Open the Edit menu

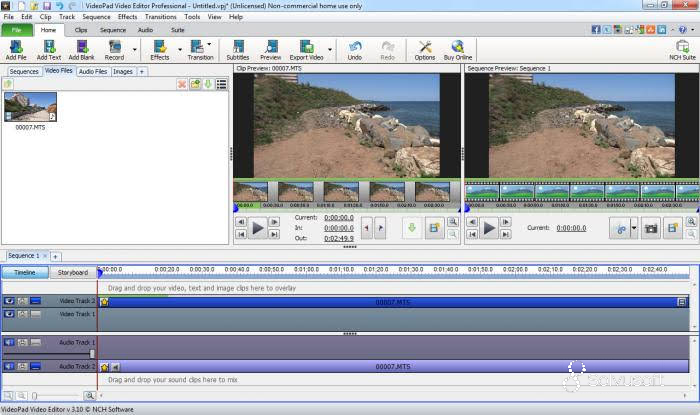click(x=27, y=17)
